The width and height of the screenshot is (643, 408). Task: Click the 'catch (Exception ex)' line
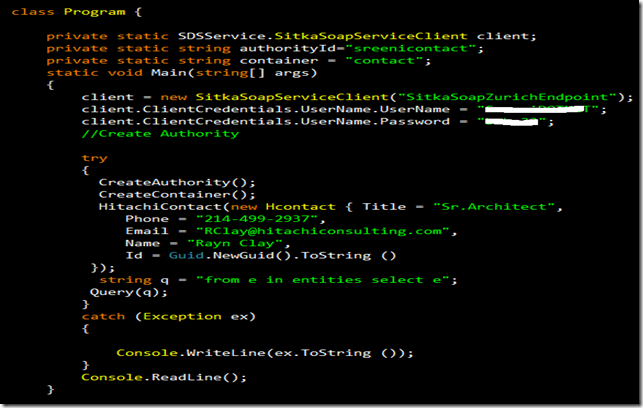169,317
